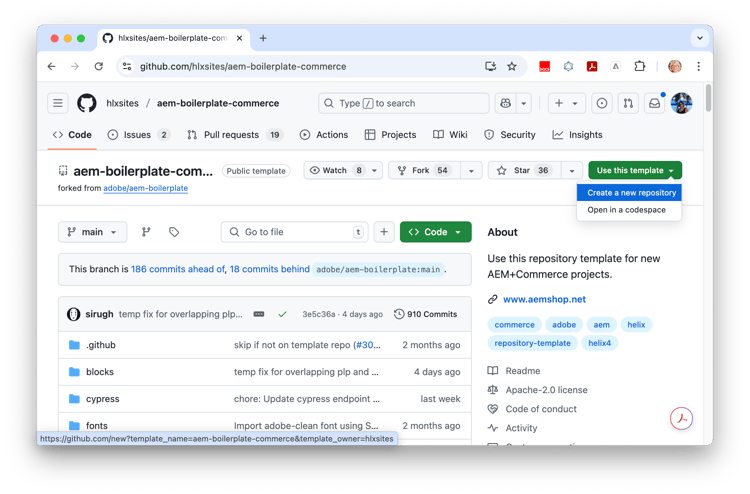Click the helix topic tag

click(x=637, y=325)
